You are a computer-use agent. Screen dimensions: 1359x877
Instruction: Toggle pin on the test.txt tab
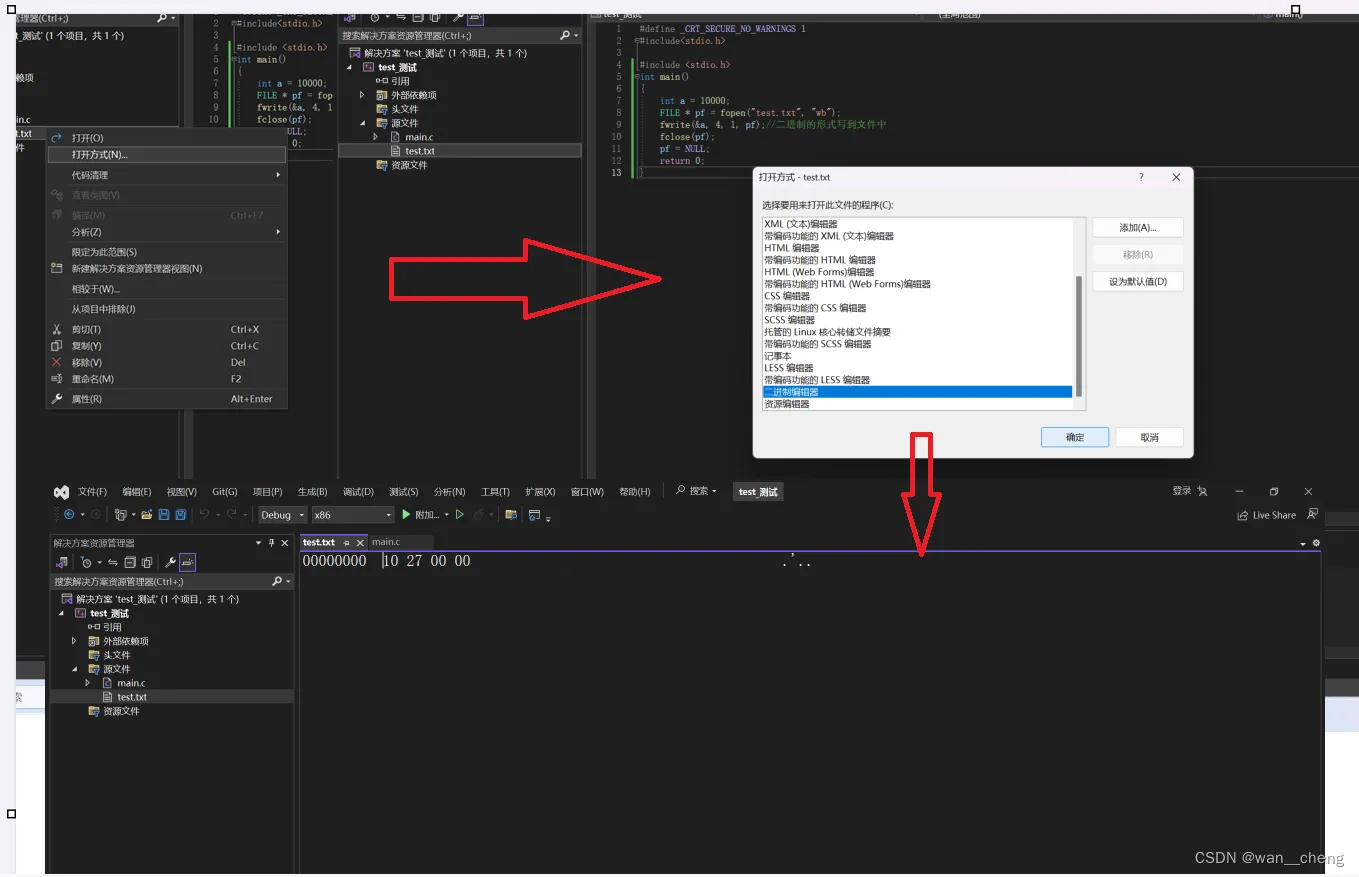point(346,543)
